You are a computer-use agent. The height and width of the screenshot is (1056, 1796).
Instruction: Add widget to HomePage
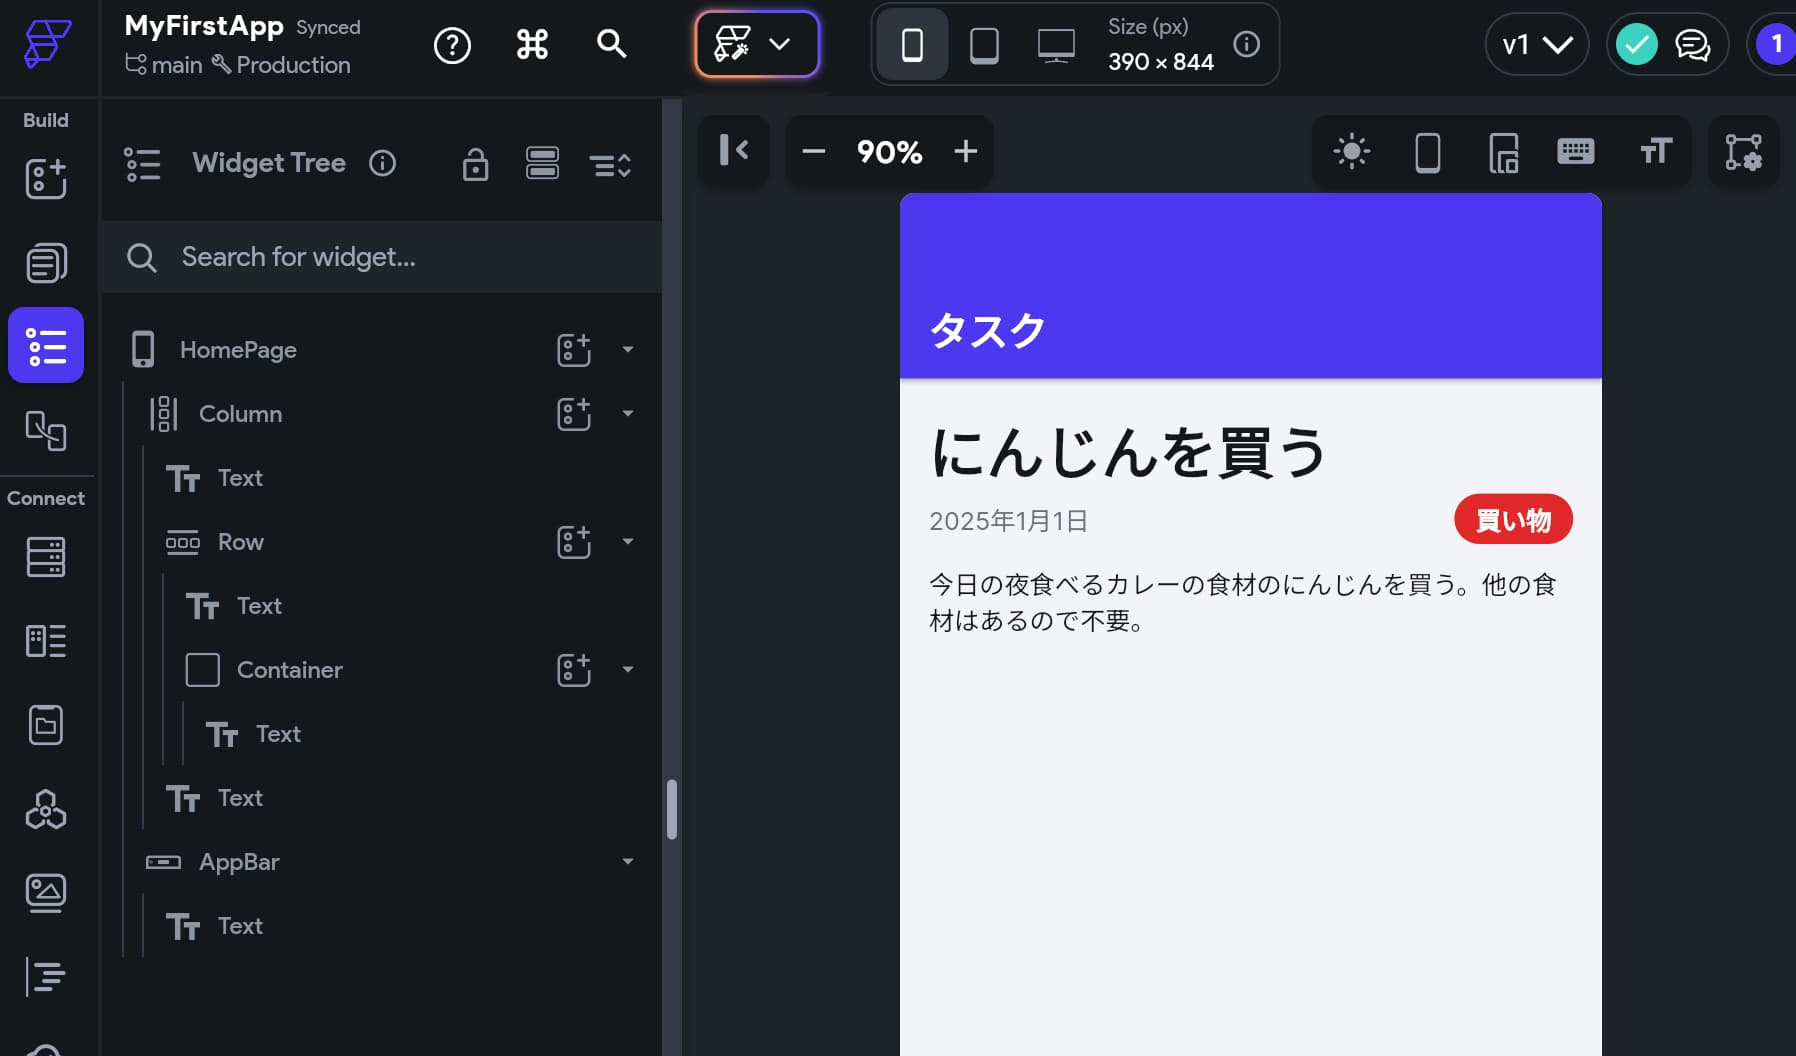point(574,350)
